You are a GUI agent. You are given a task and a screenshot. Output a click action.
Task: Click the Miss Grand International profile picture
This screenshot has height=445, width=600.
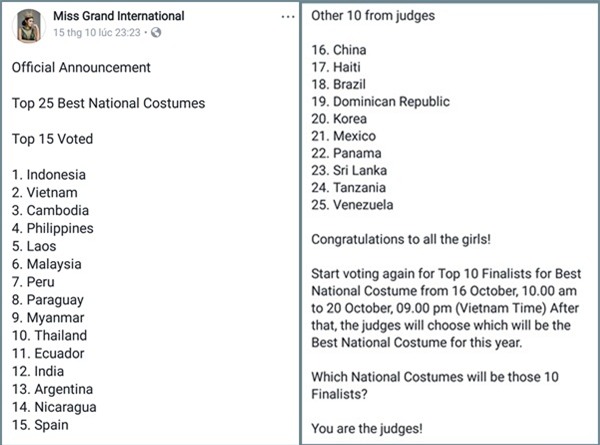coord(27,25)
